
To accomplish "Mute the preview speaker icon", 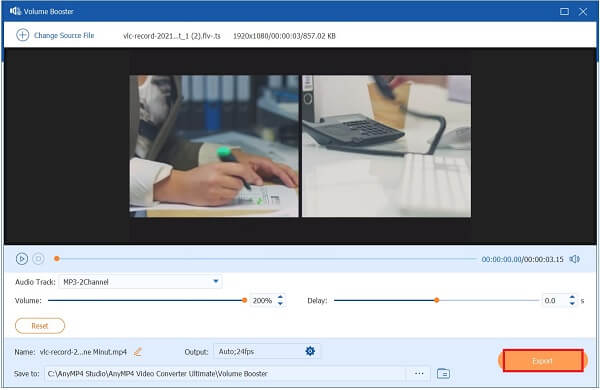I will (574, 259).
